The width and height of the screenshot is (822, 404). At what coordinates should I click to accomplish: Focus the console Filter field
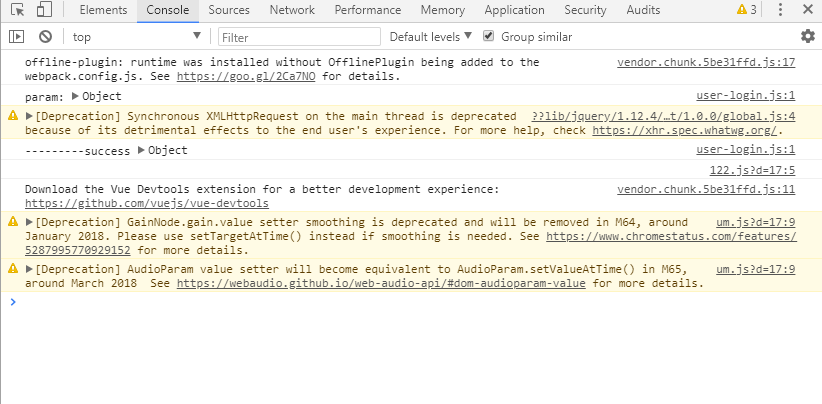pyautogui.click(x=299, y=37)
